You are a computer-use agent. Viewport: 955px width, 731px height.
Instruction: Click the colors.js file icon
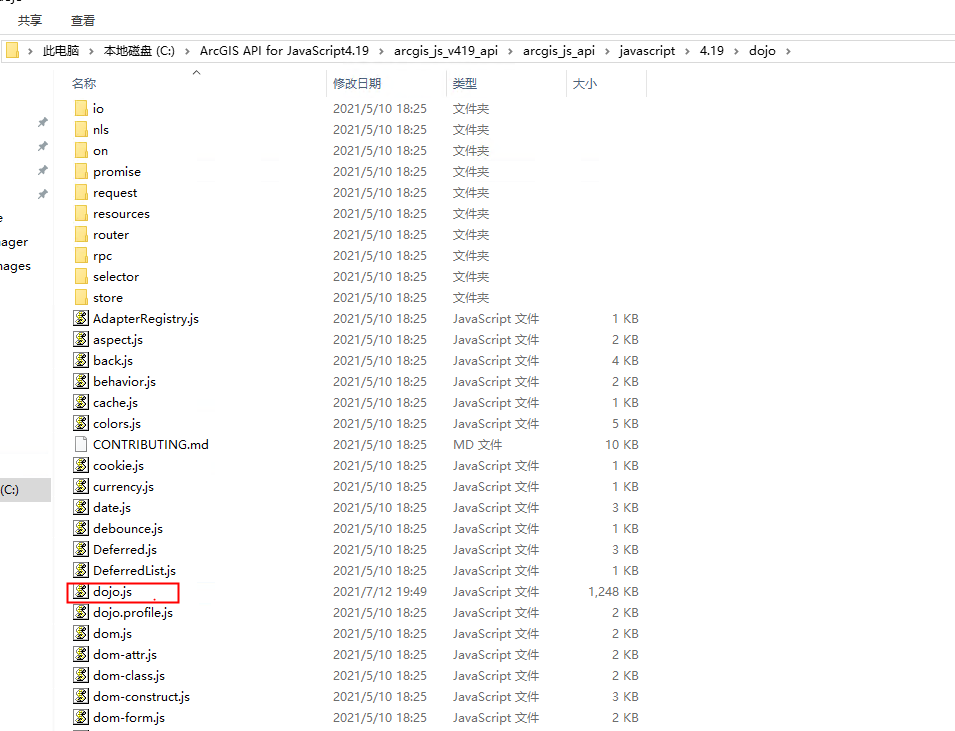tap(81, 423)
